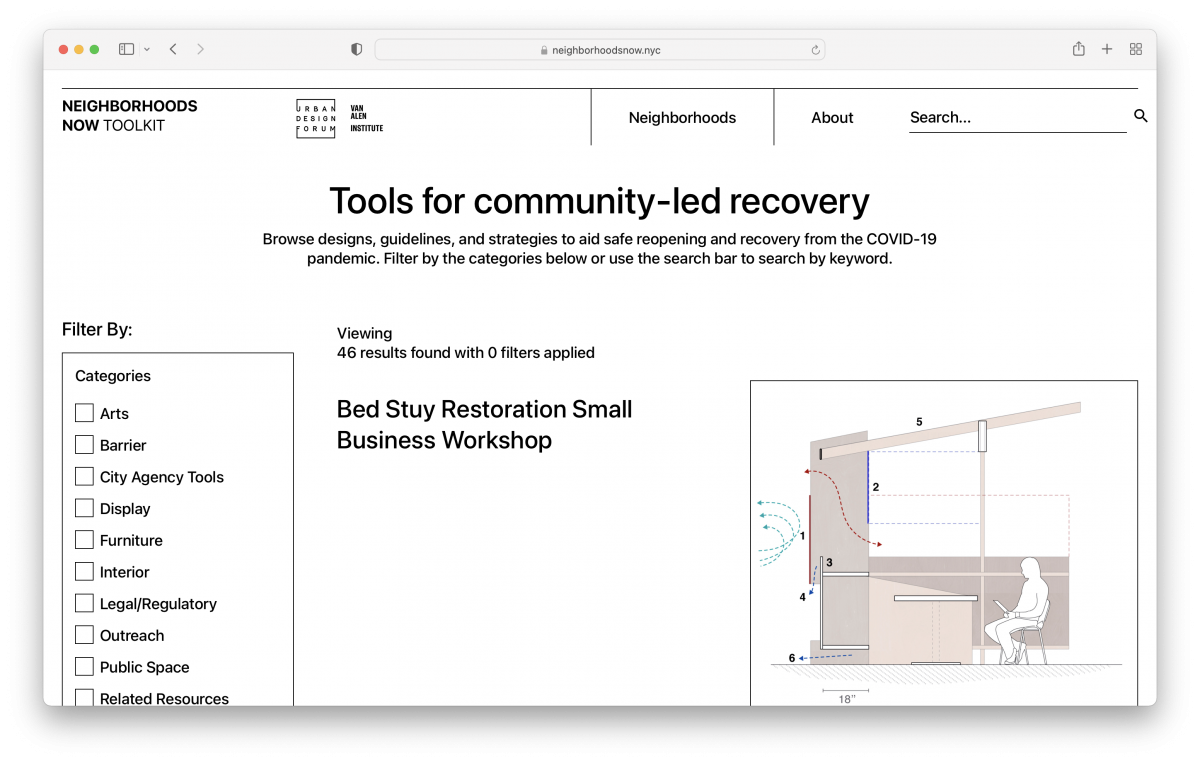Open the privacy shield report icon

(x=356, y=49)
